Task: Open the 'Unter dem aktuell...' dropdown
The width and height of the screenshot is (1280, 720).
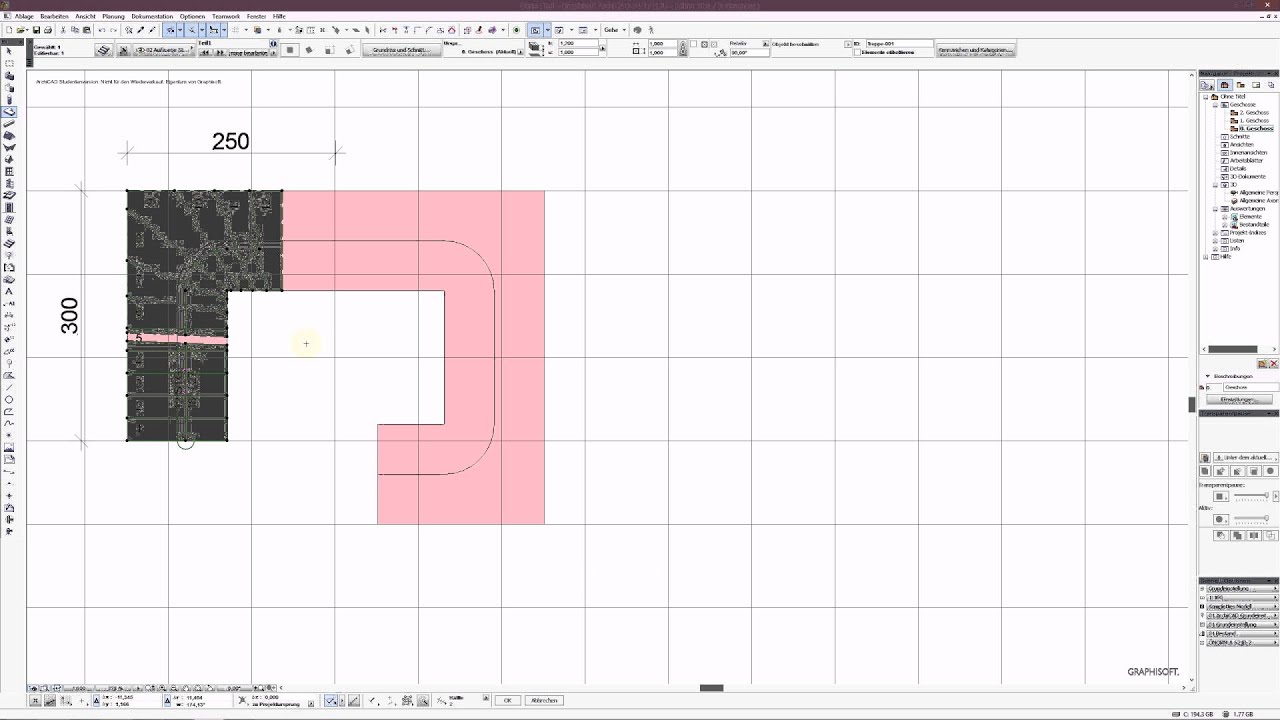Action: point(1247,457)
